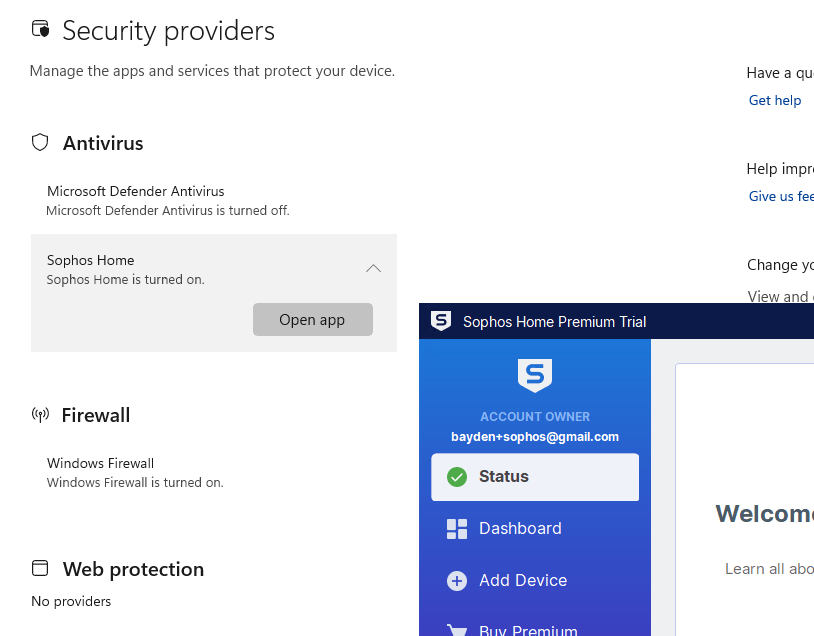This screenshot has width=814, height=636.
Task: Click the ACCOUNT OWNER label
Action: point(535,416)
